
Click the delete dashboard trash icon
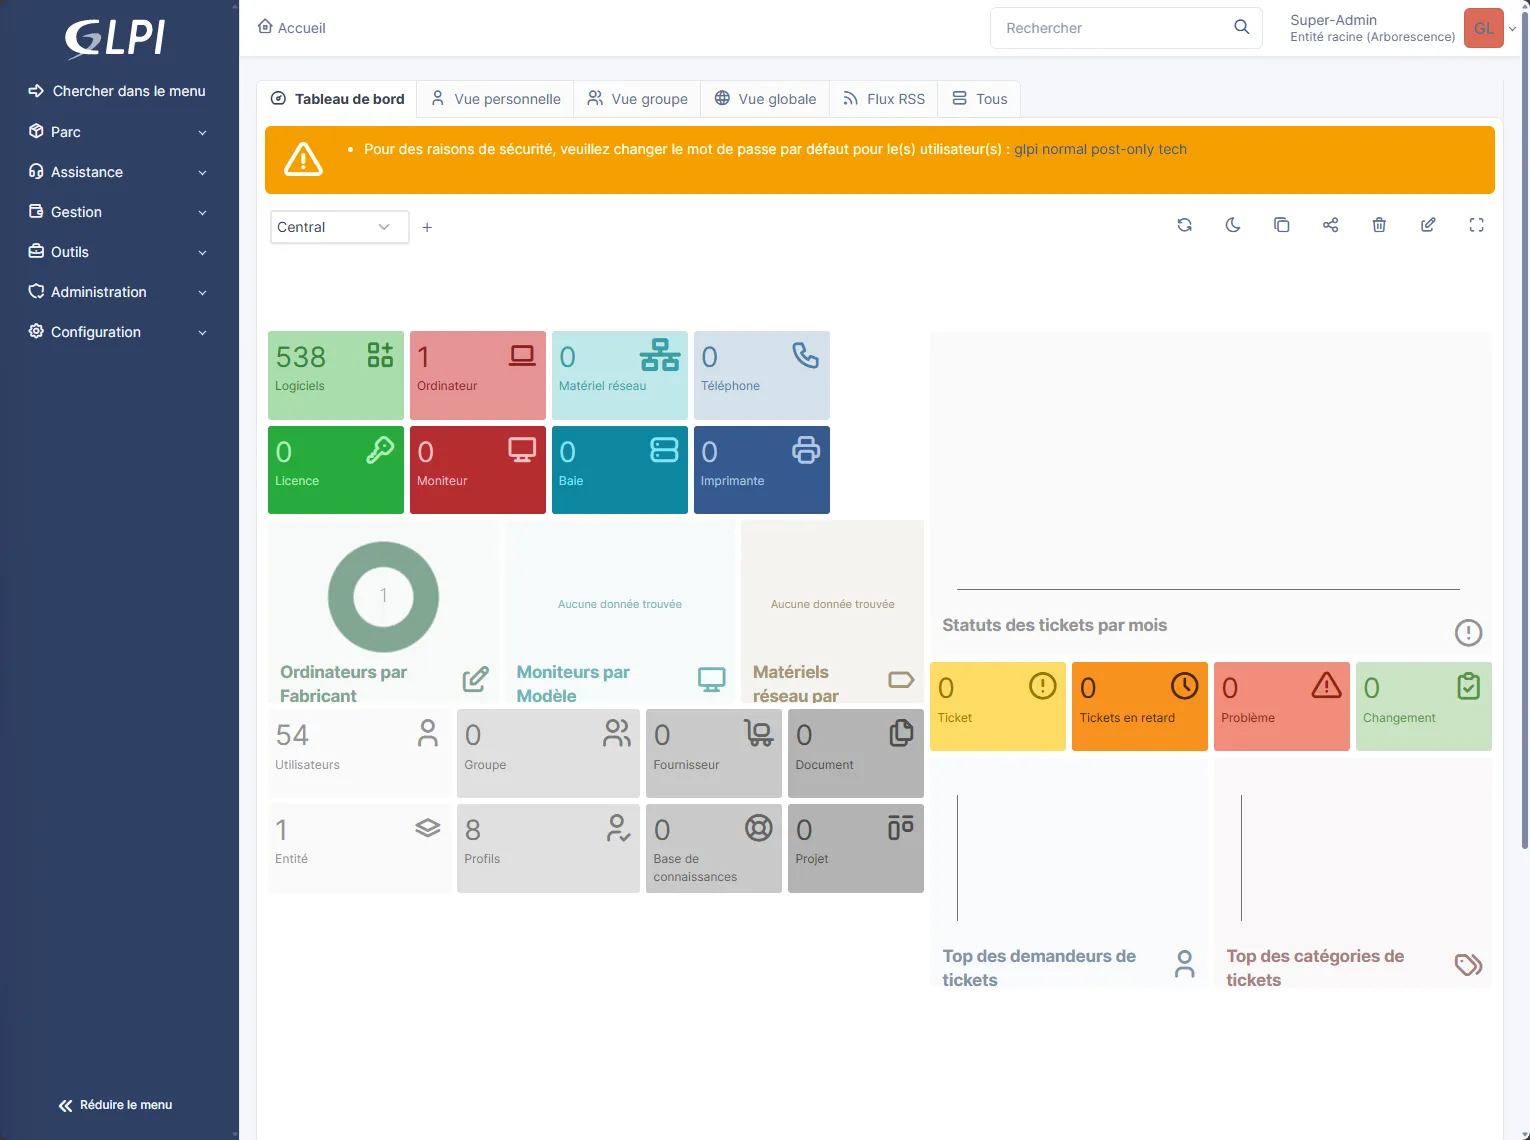pos(1379,225)
